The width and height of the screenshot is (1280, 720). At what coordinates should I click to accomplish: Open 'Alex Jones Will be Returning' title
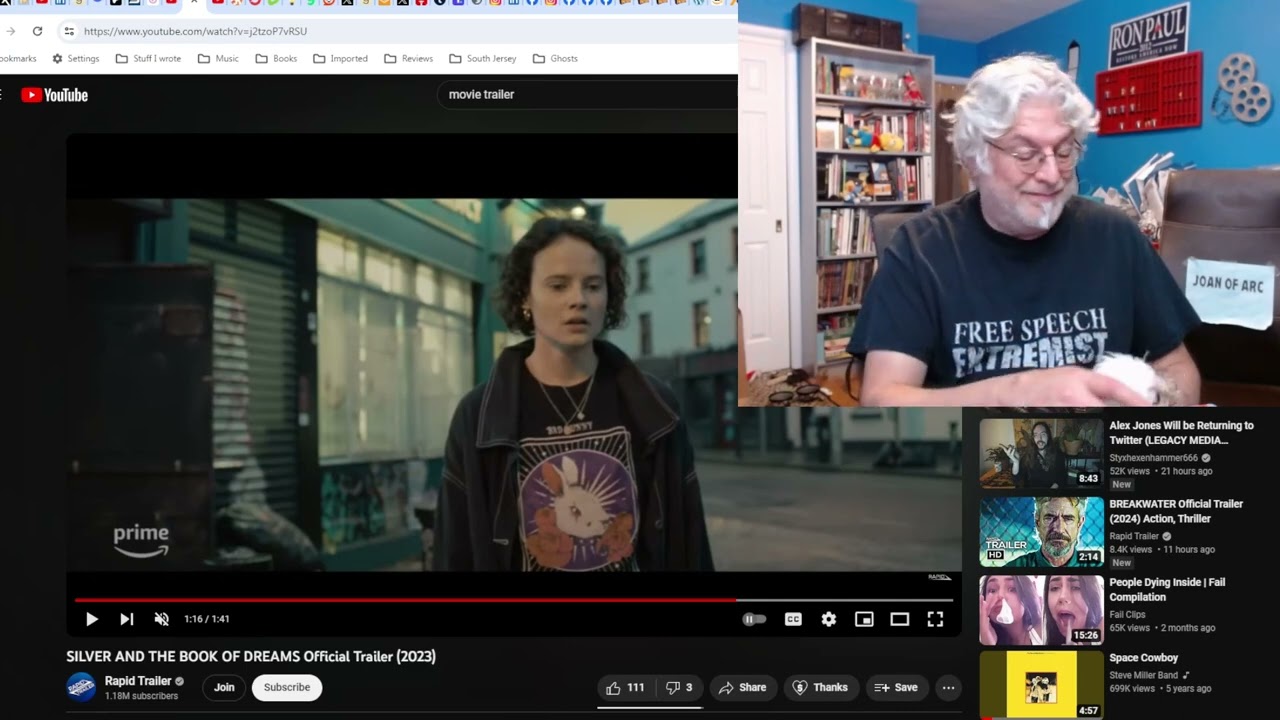[1181, 432]
